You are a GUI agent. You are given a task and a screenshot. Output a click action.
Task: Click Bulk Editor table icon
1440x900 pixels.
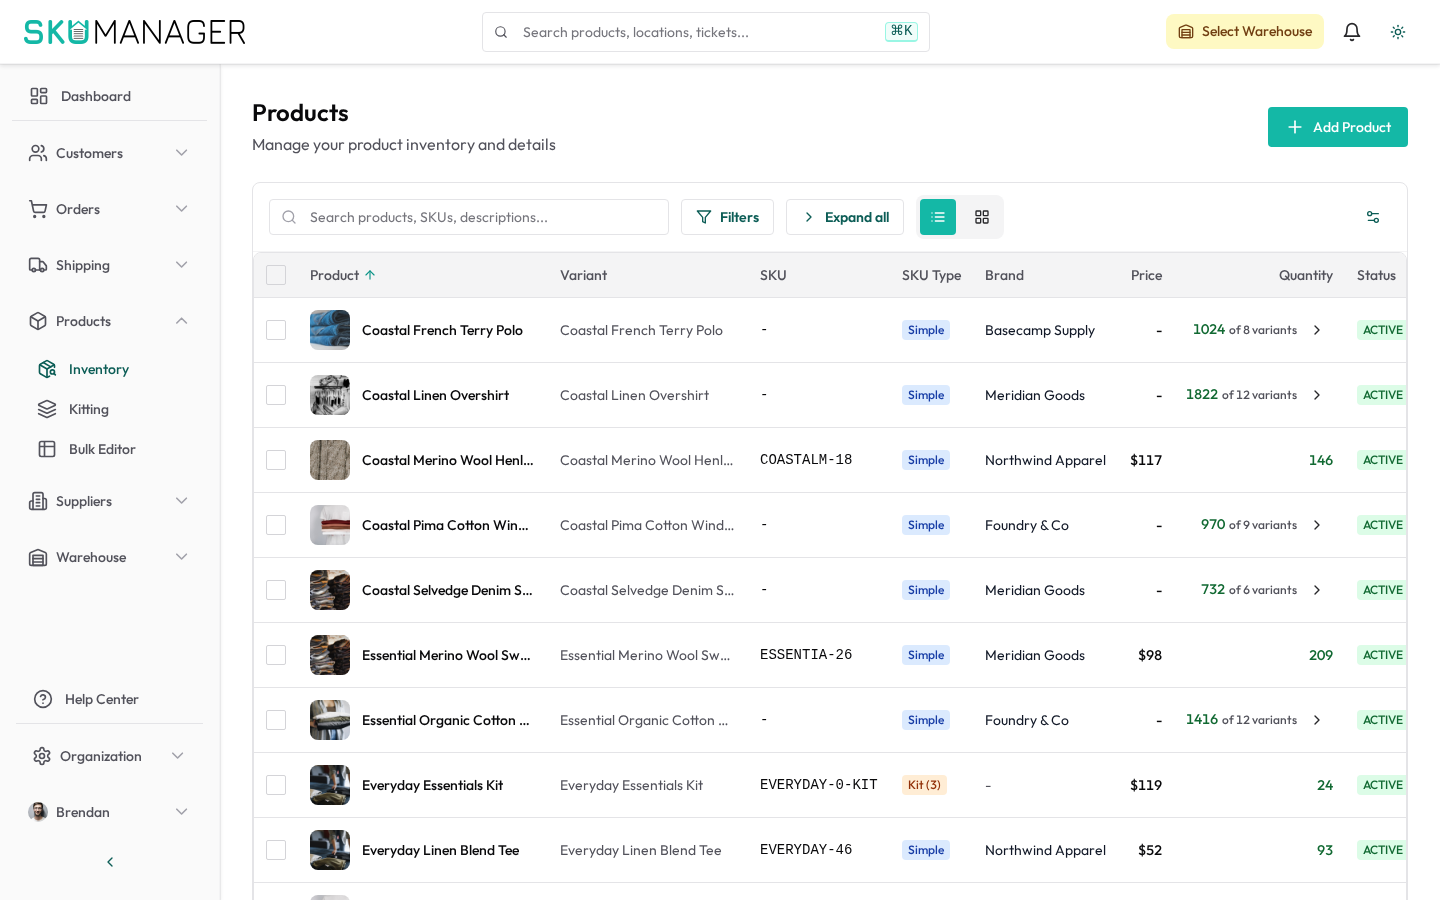point(47,449)
